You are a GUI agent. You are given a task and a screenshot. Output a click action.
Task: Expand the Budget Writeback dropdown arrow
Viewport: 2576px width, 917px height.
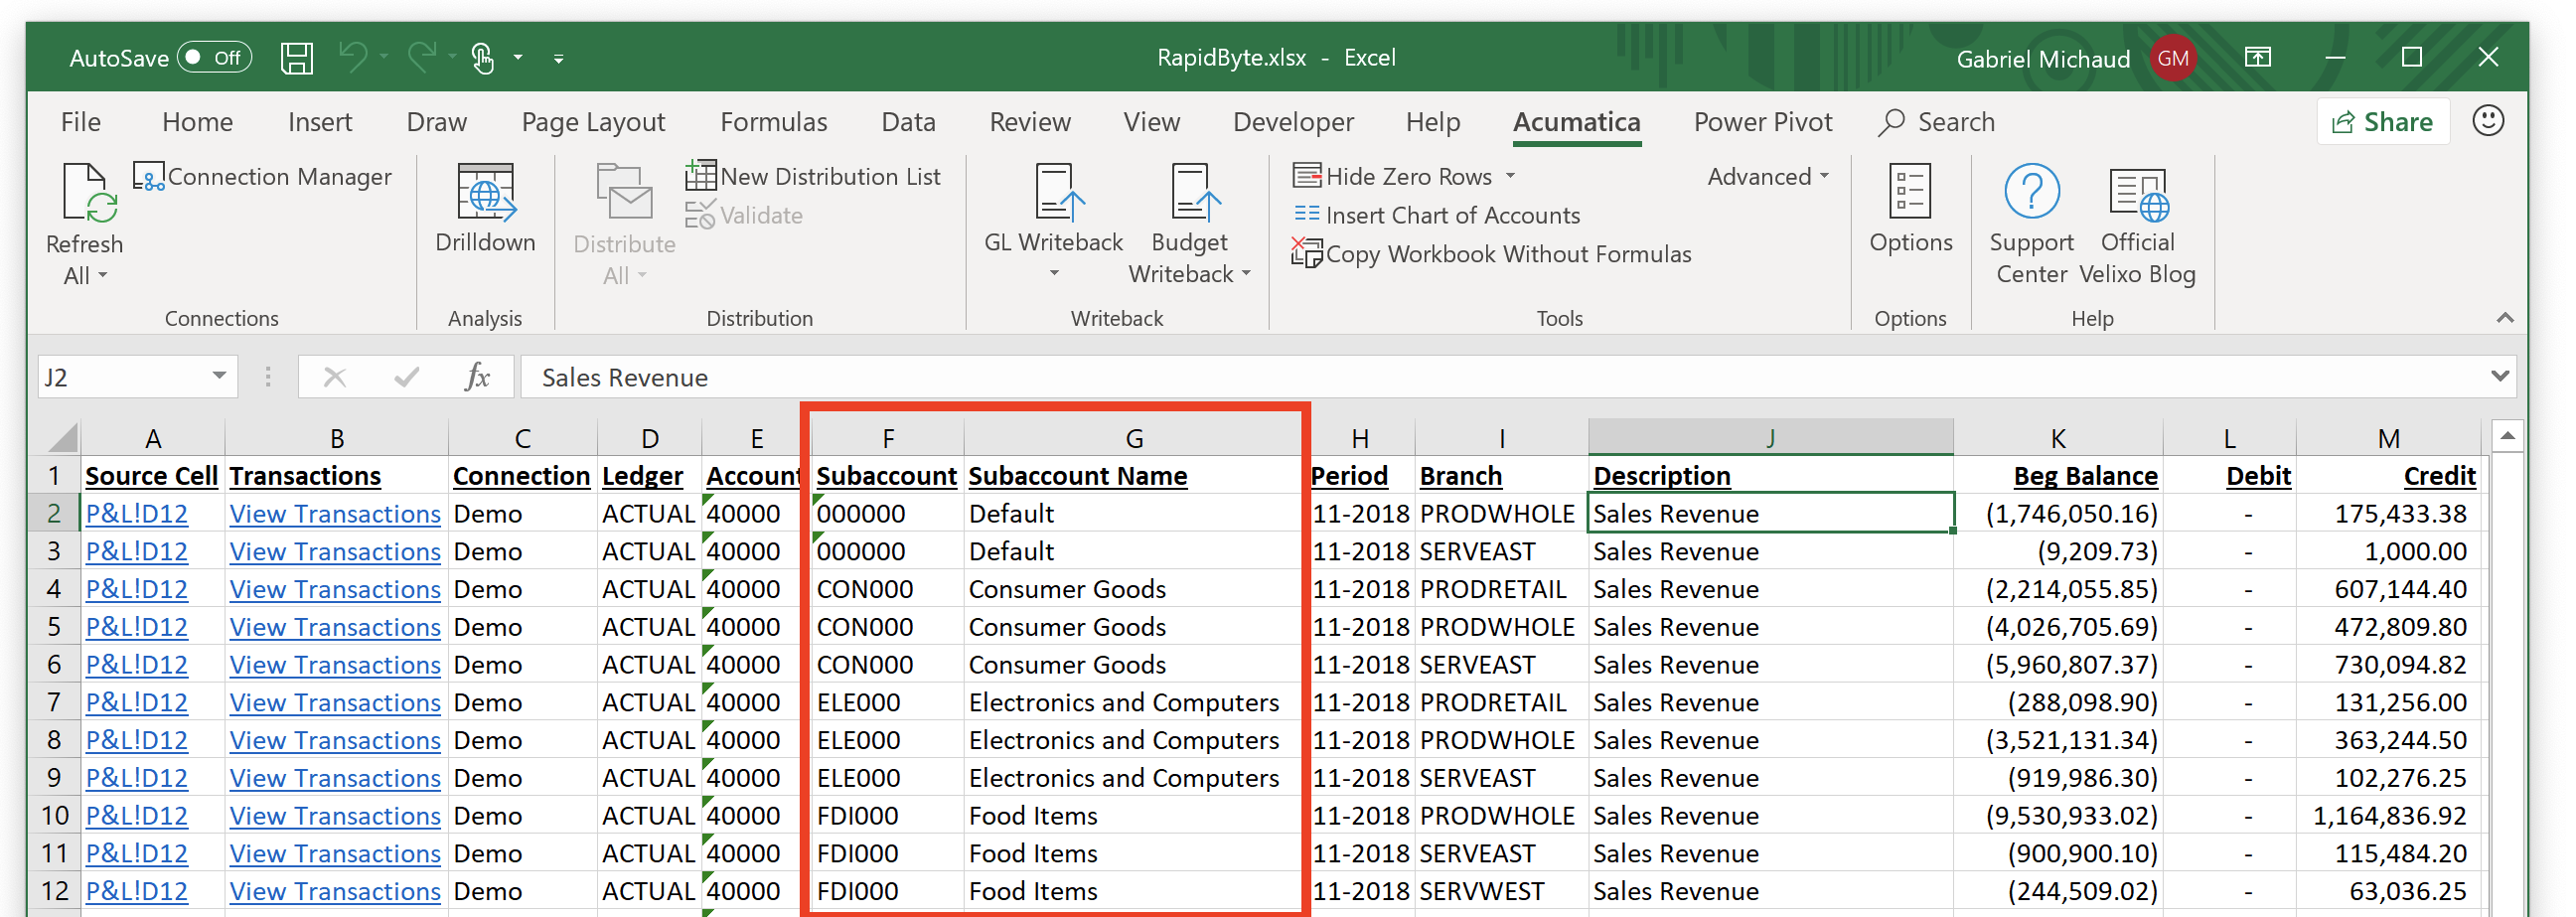pos(1246,274)
